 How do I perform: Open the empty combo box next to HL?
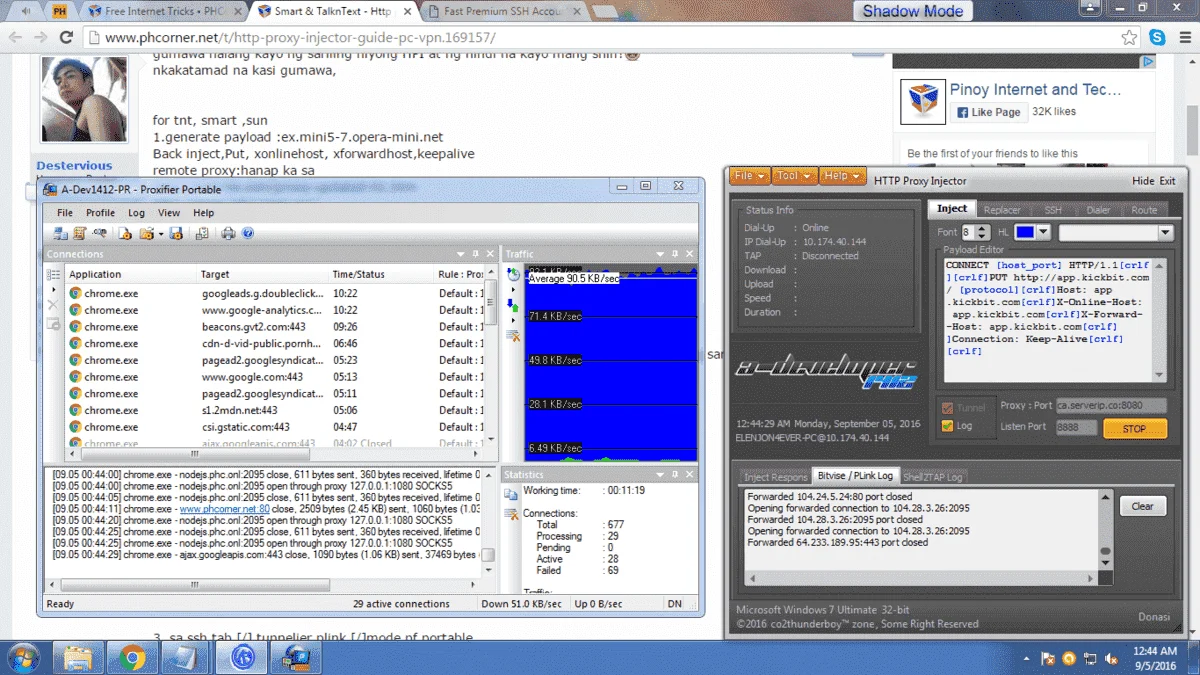coord(1116,232)
